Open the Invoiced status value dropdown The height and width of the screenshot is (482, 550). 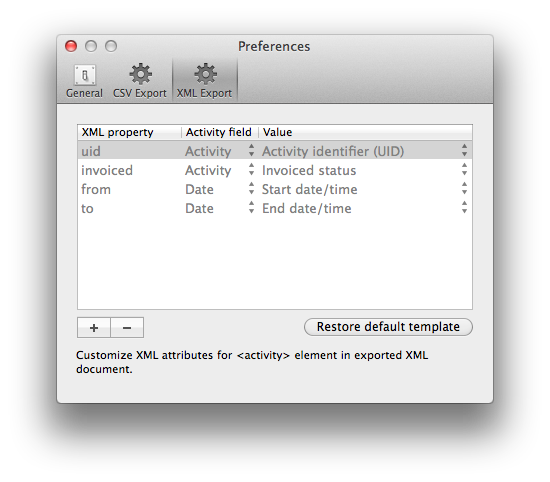click(365, 170)
